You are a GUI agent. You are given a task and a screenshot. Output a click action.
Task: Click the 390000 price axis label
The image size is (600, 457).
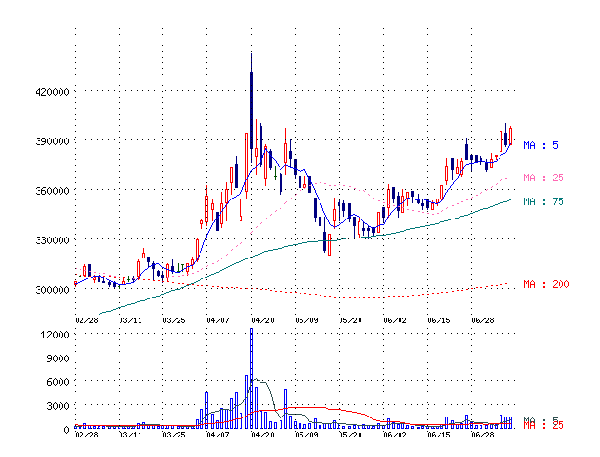point(52,141)
